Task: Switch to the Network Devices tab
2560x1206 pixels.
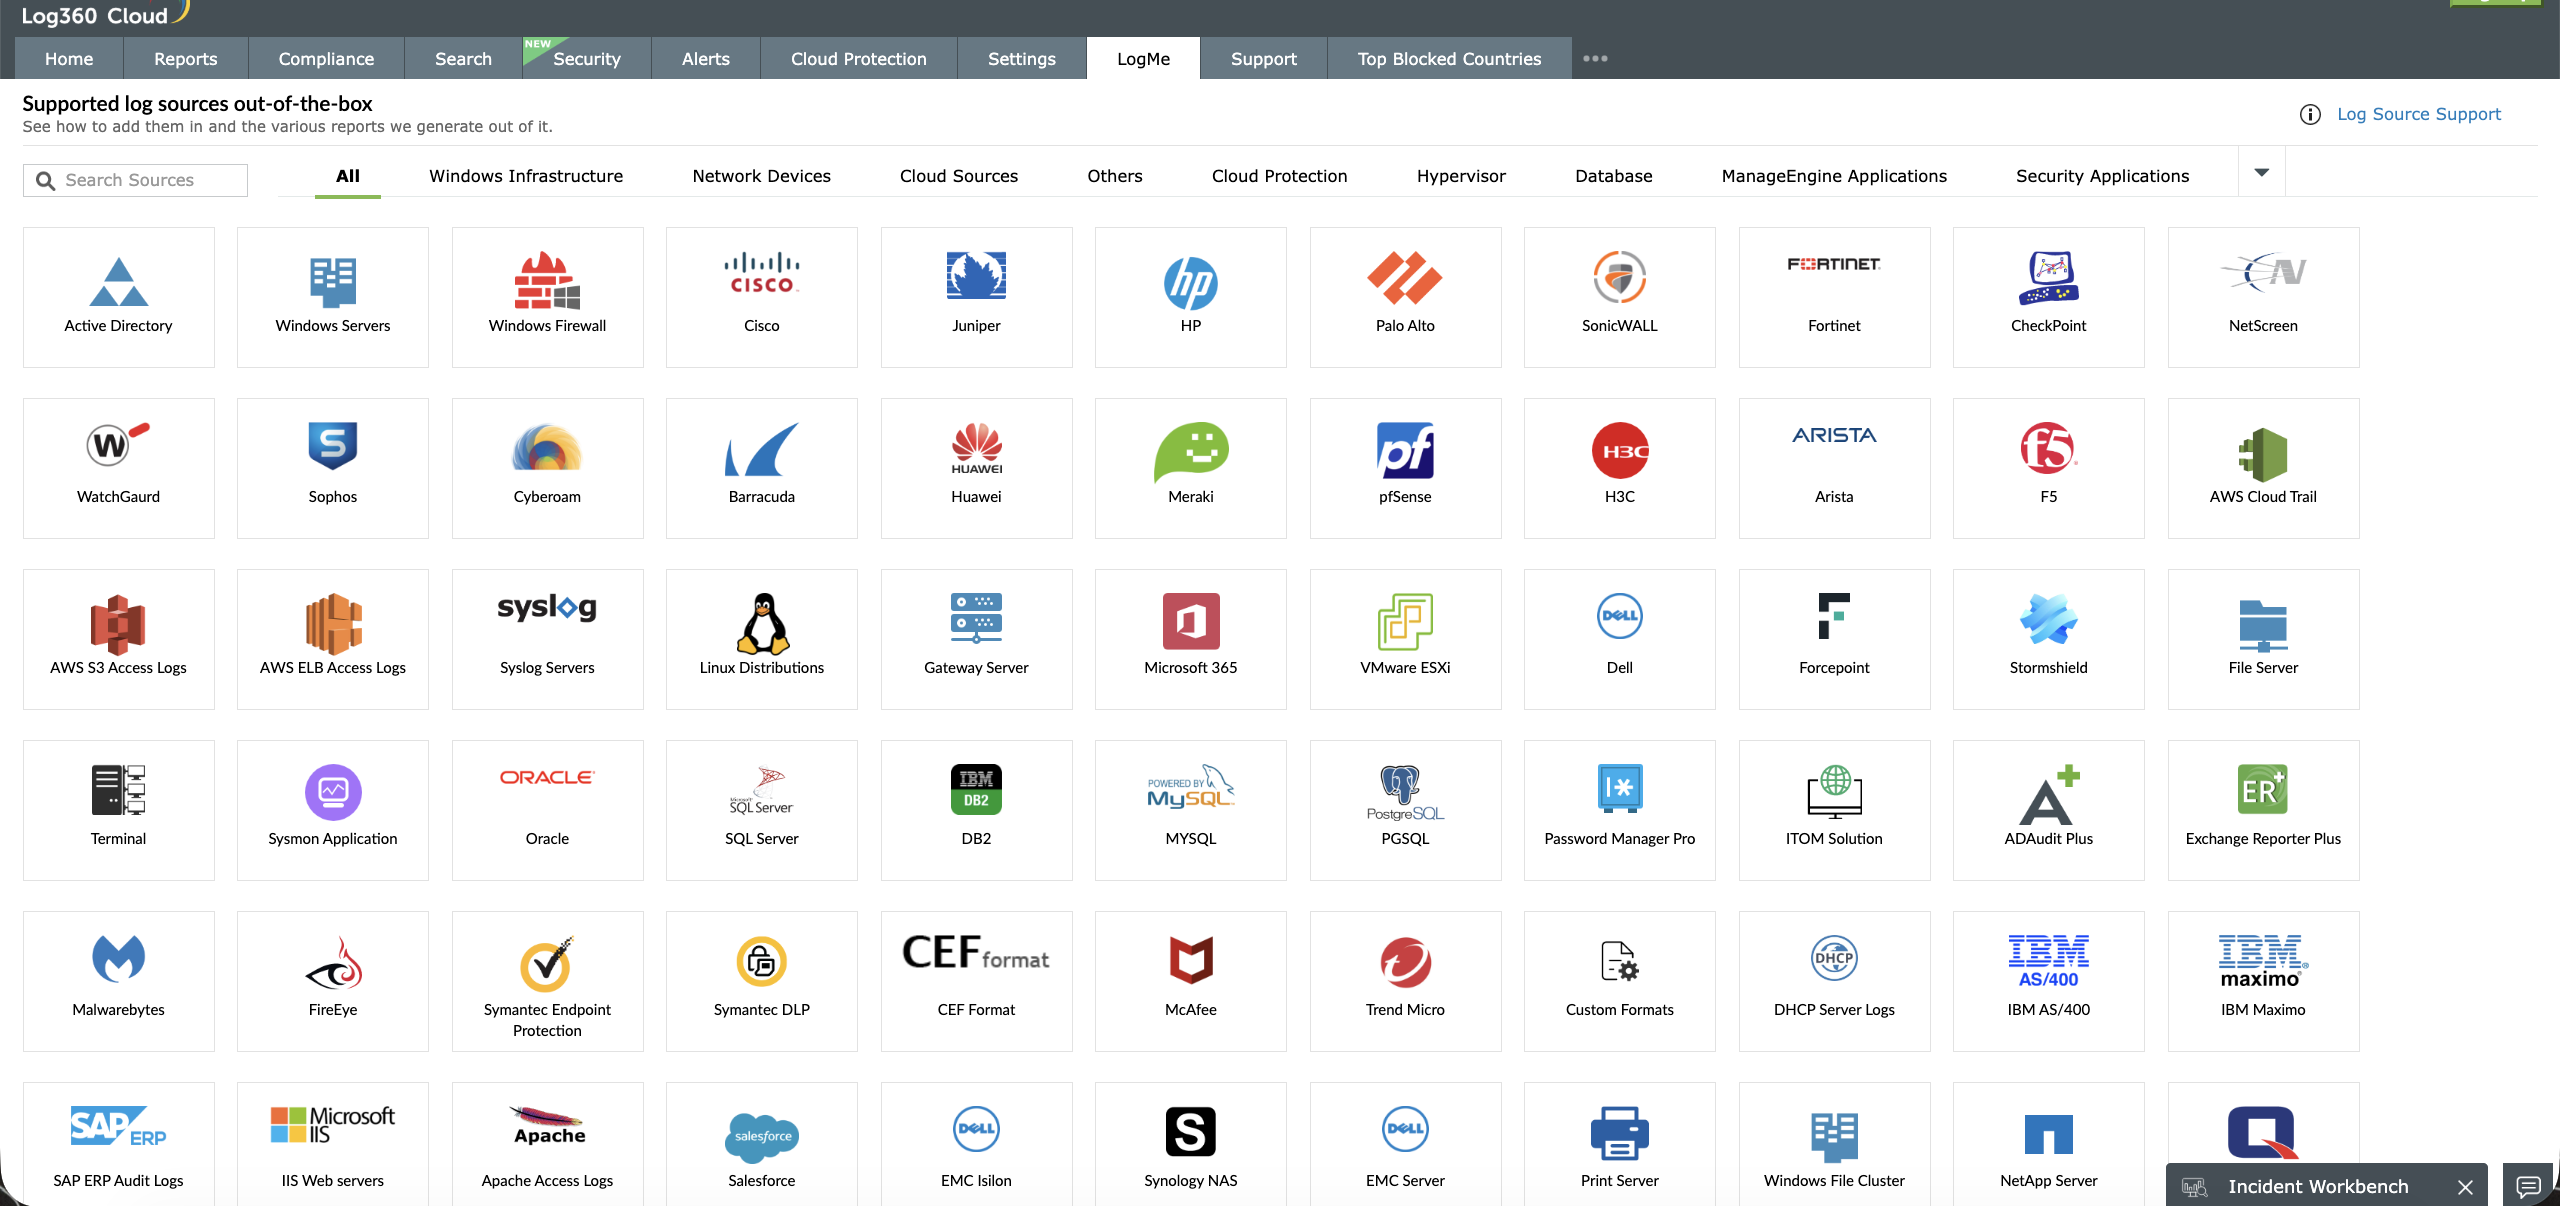Action: (760, 175)
